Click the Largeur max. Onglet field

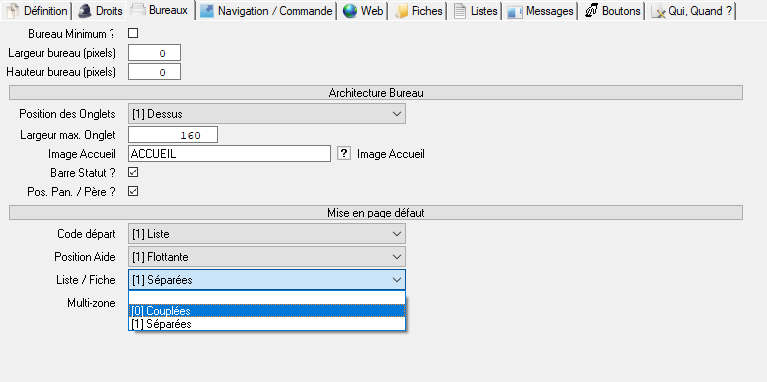point(173,135)
